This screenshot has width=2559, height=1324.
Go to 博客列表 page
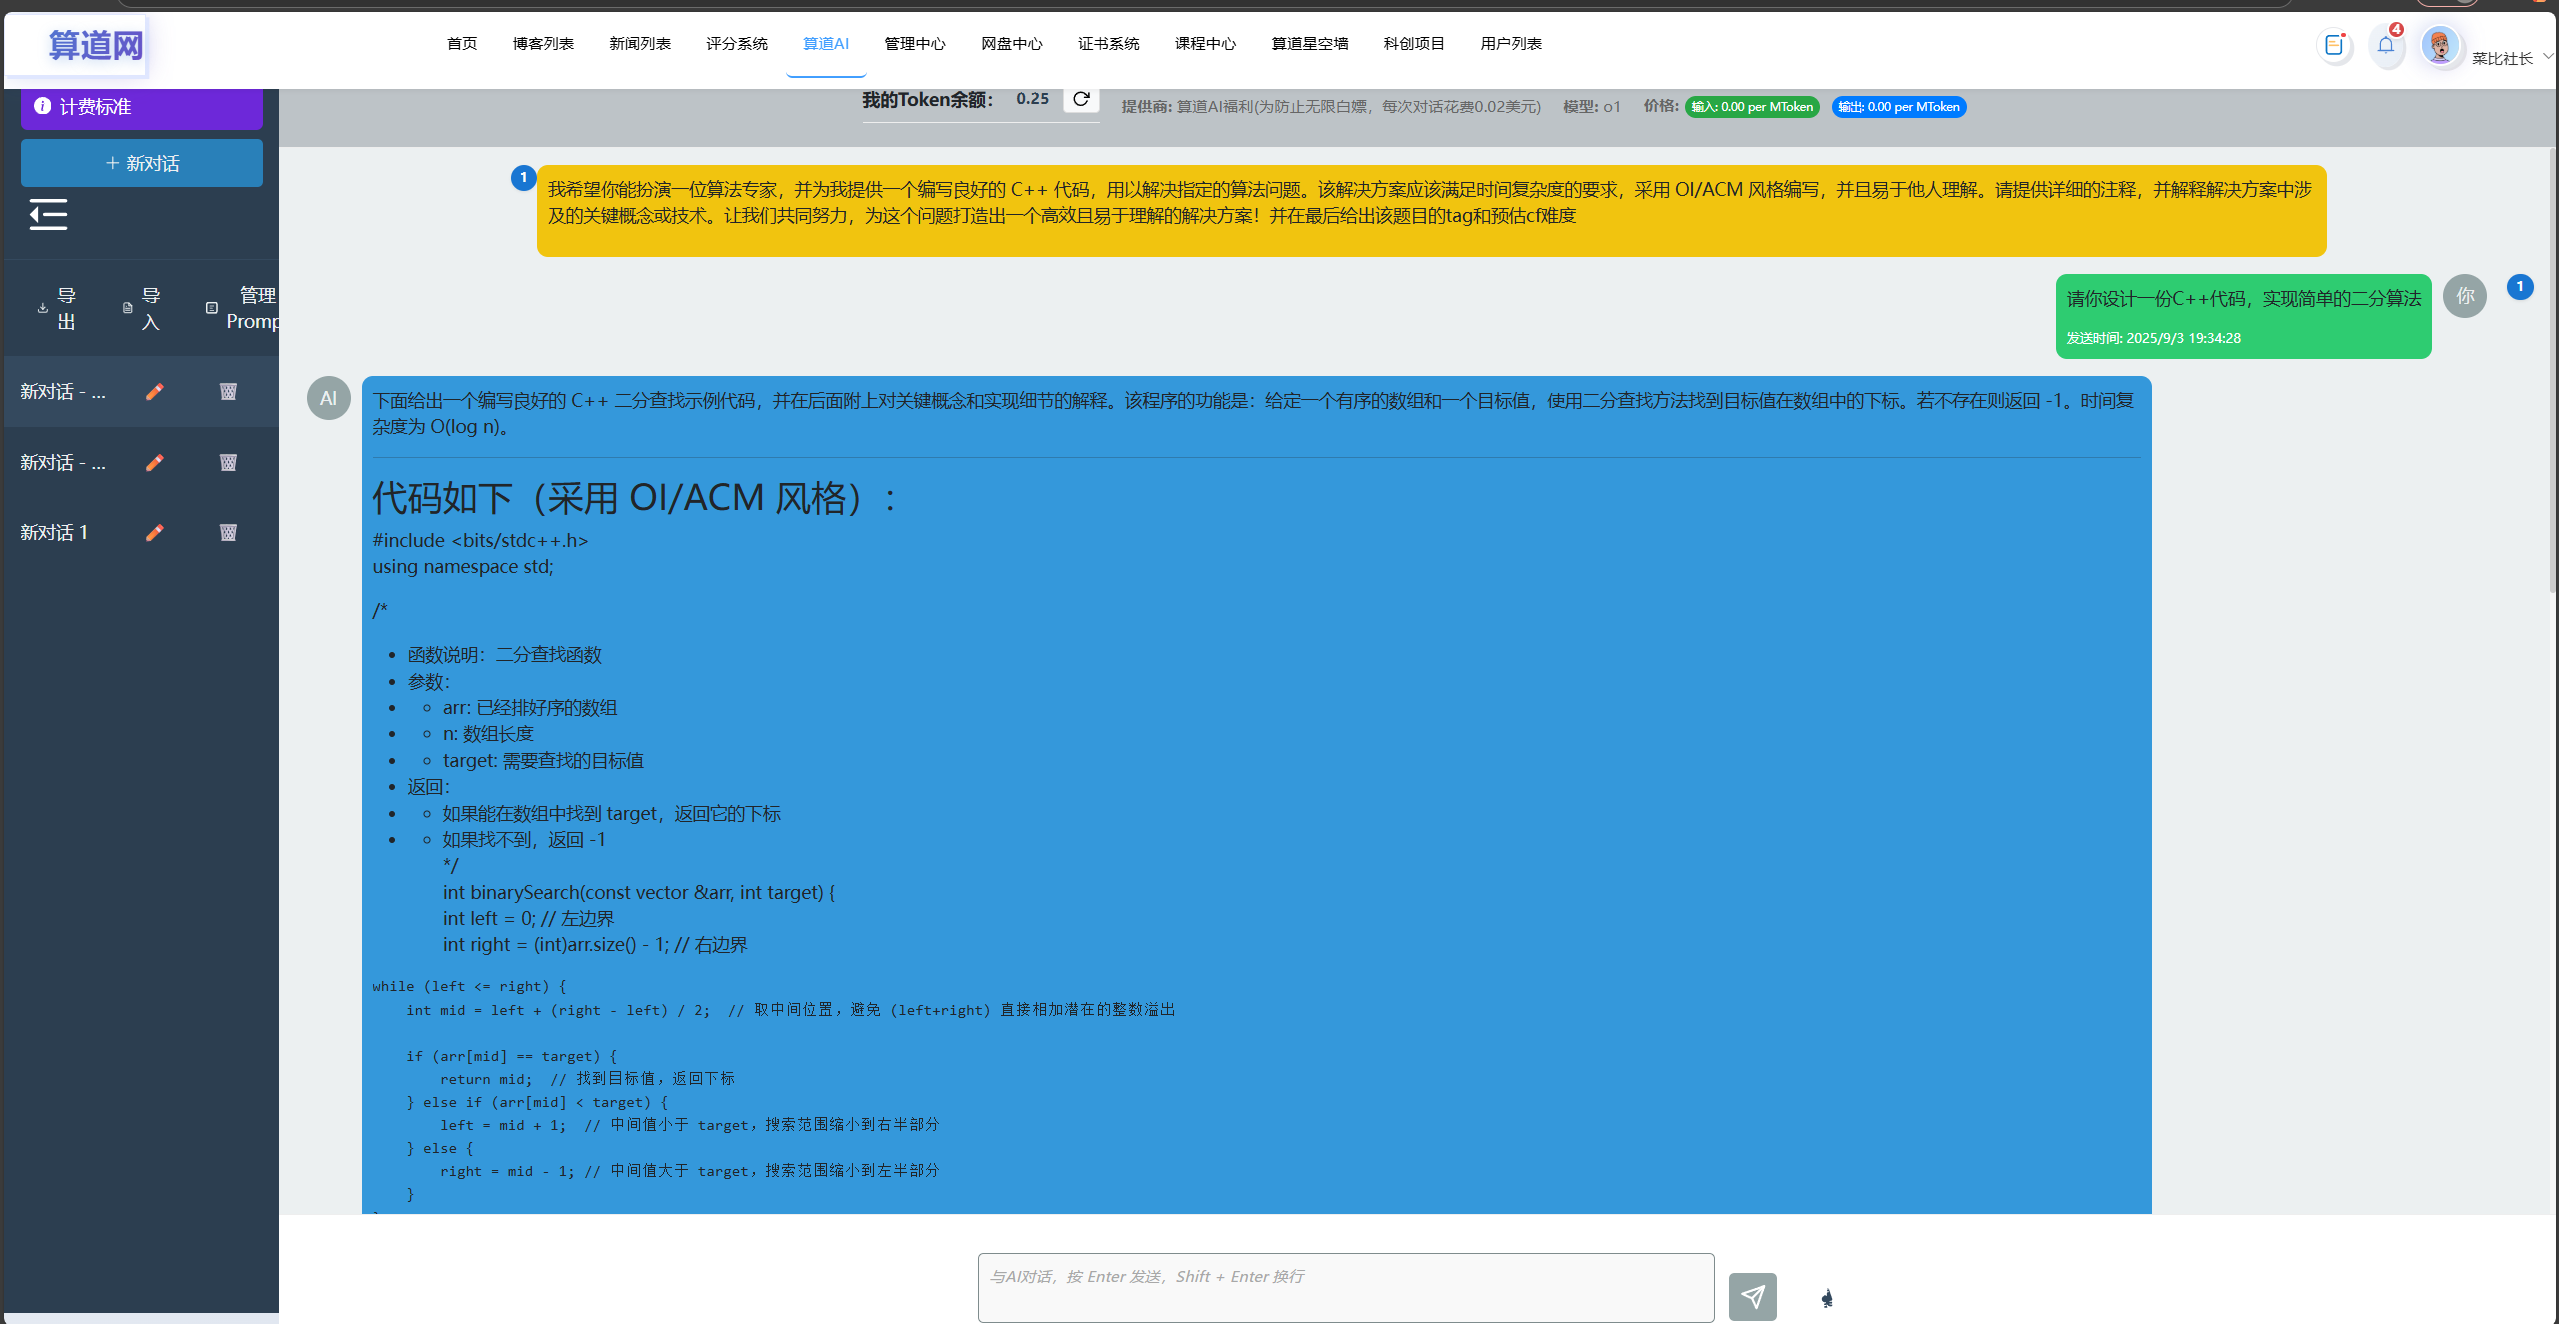pos(543,44)
